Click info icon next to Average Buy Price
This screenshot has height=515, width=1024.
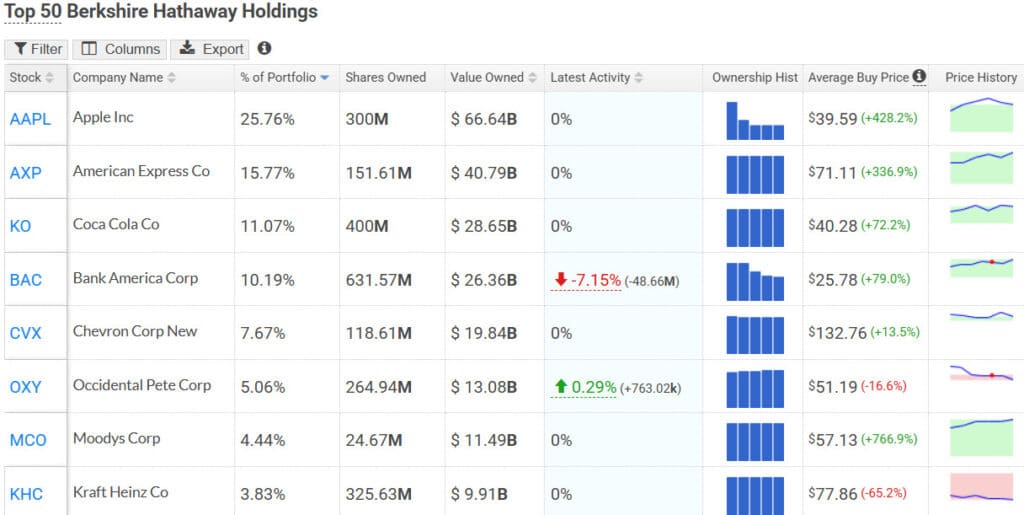coord(919,77)
